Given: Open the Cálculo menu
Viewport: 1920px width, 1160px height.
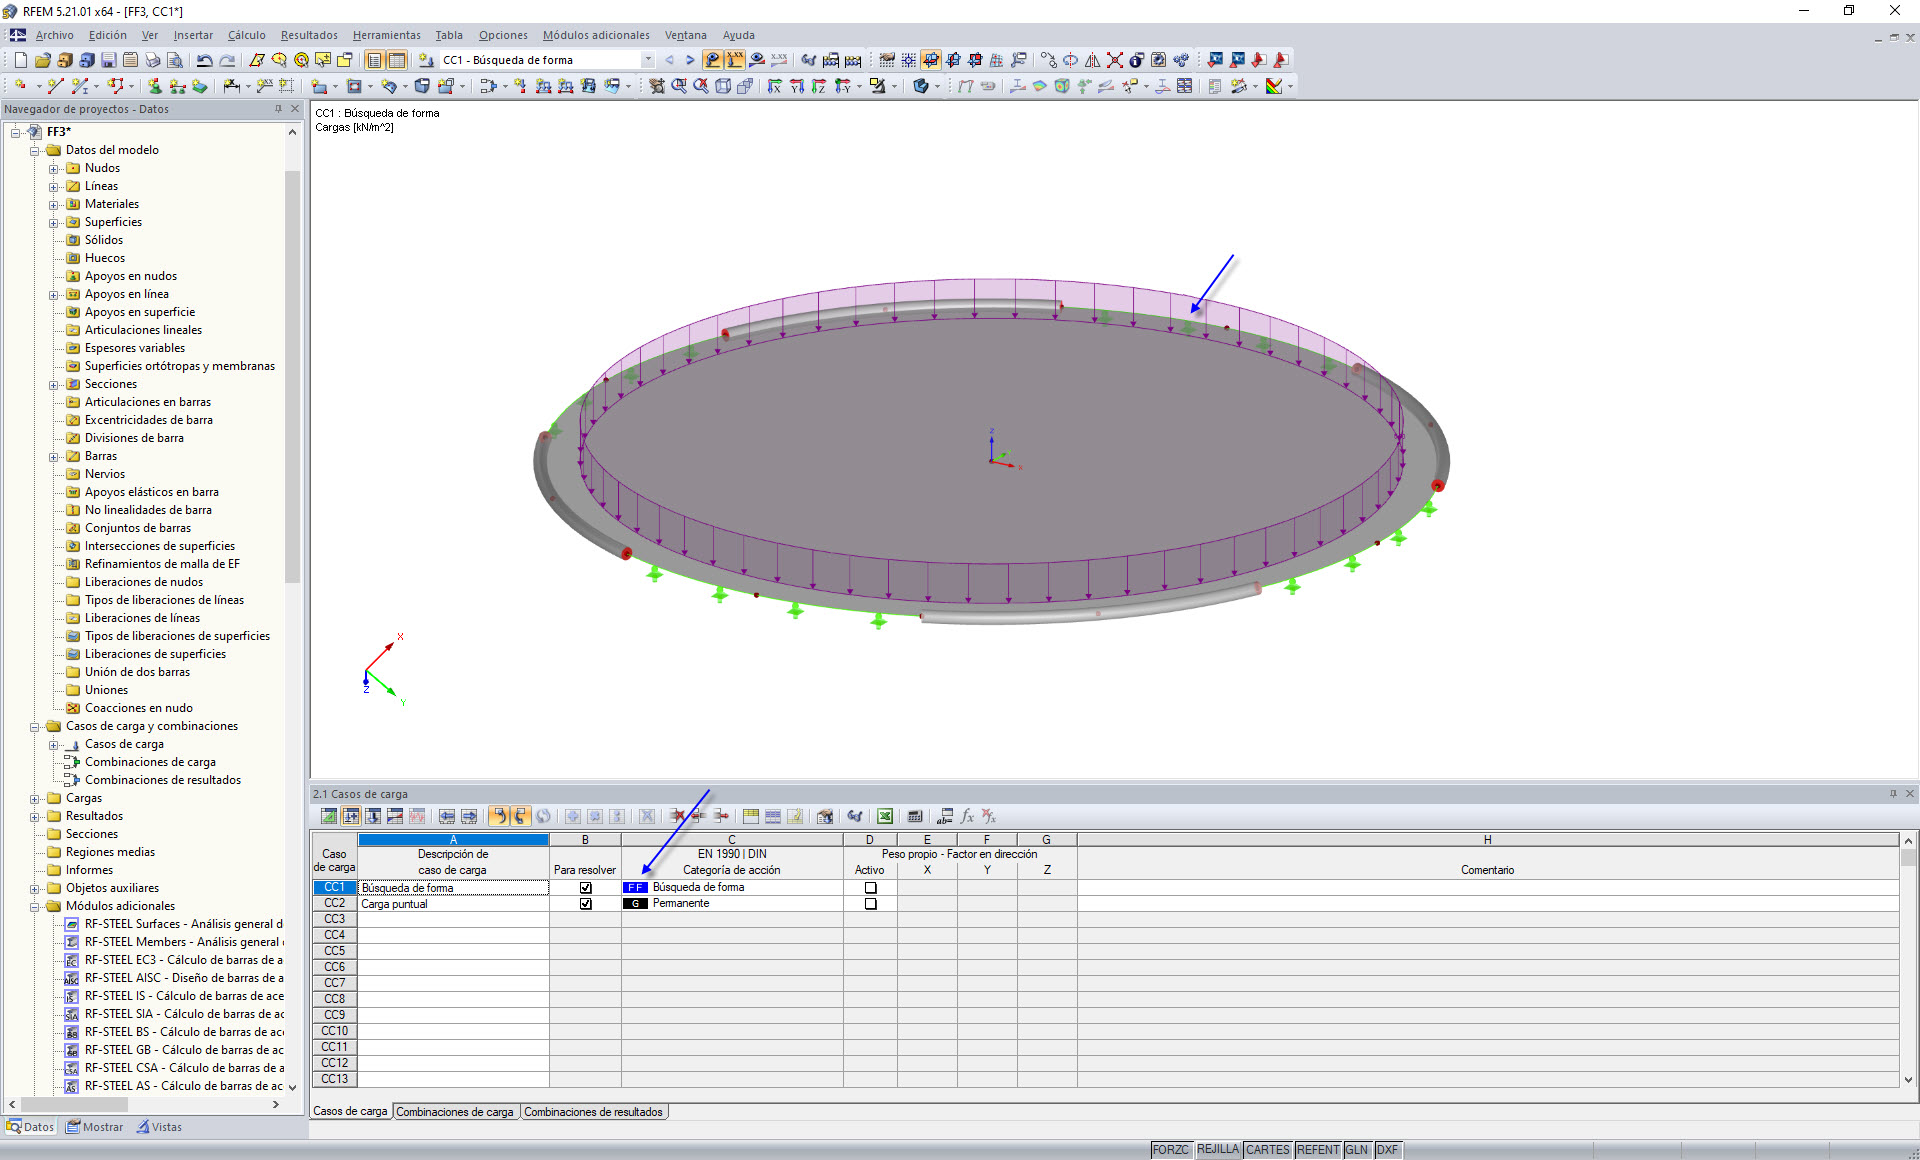Looking at the screenshot, I should pos(246,35).
